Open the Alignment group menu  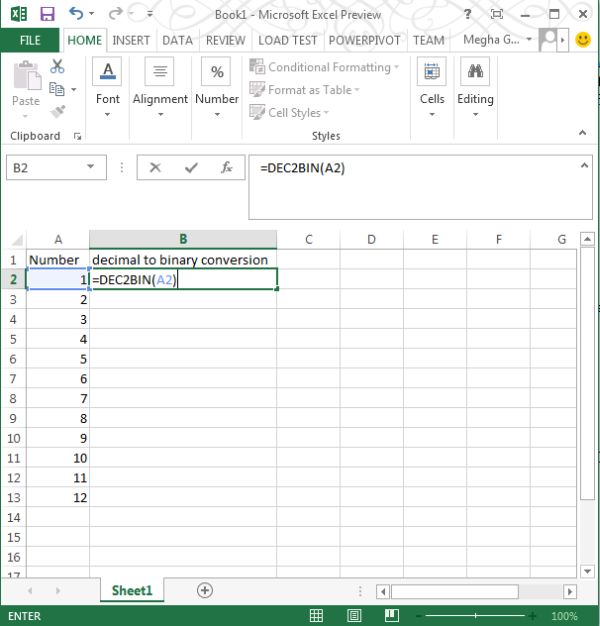pos(160,88)
